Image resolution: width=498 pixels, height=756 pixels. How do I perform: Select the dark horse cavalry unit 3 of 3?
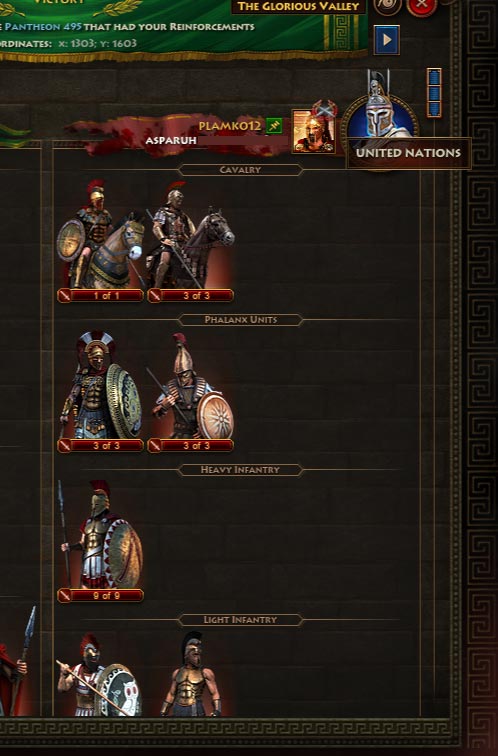[x=190, y=241]
